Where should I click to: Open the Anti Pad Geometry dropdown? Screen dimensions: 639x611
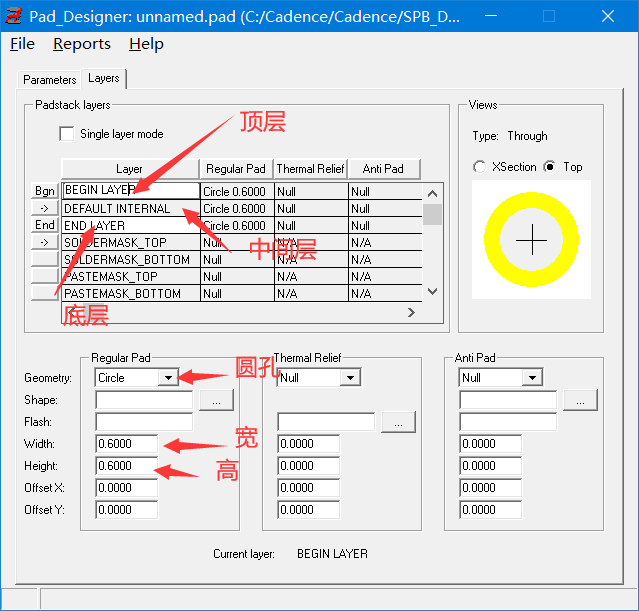pyautogui.click(x=532, y=378)
